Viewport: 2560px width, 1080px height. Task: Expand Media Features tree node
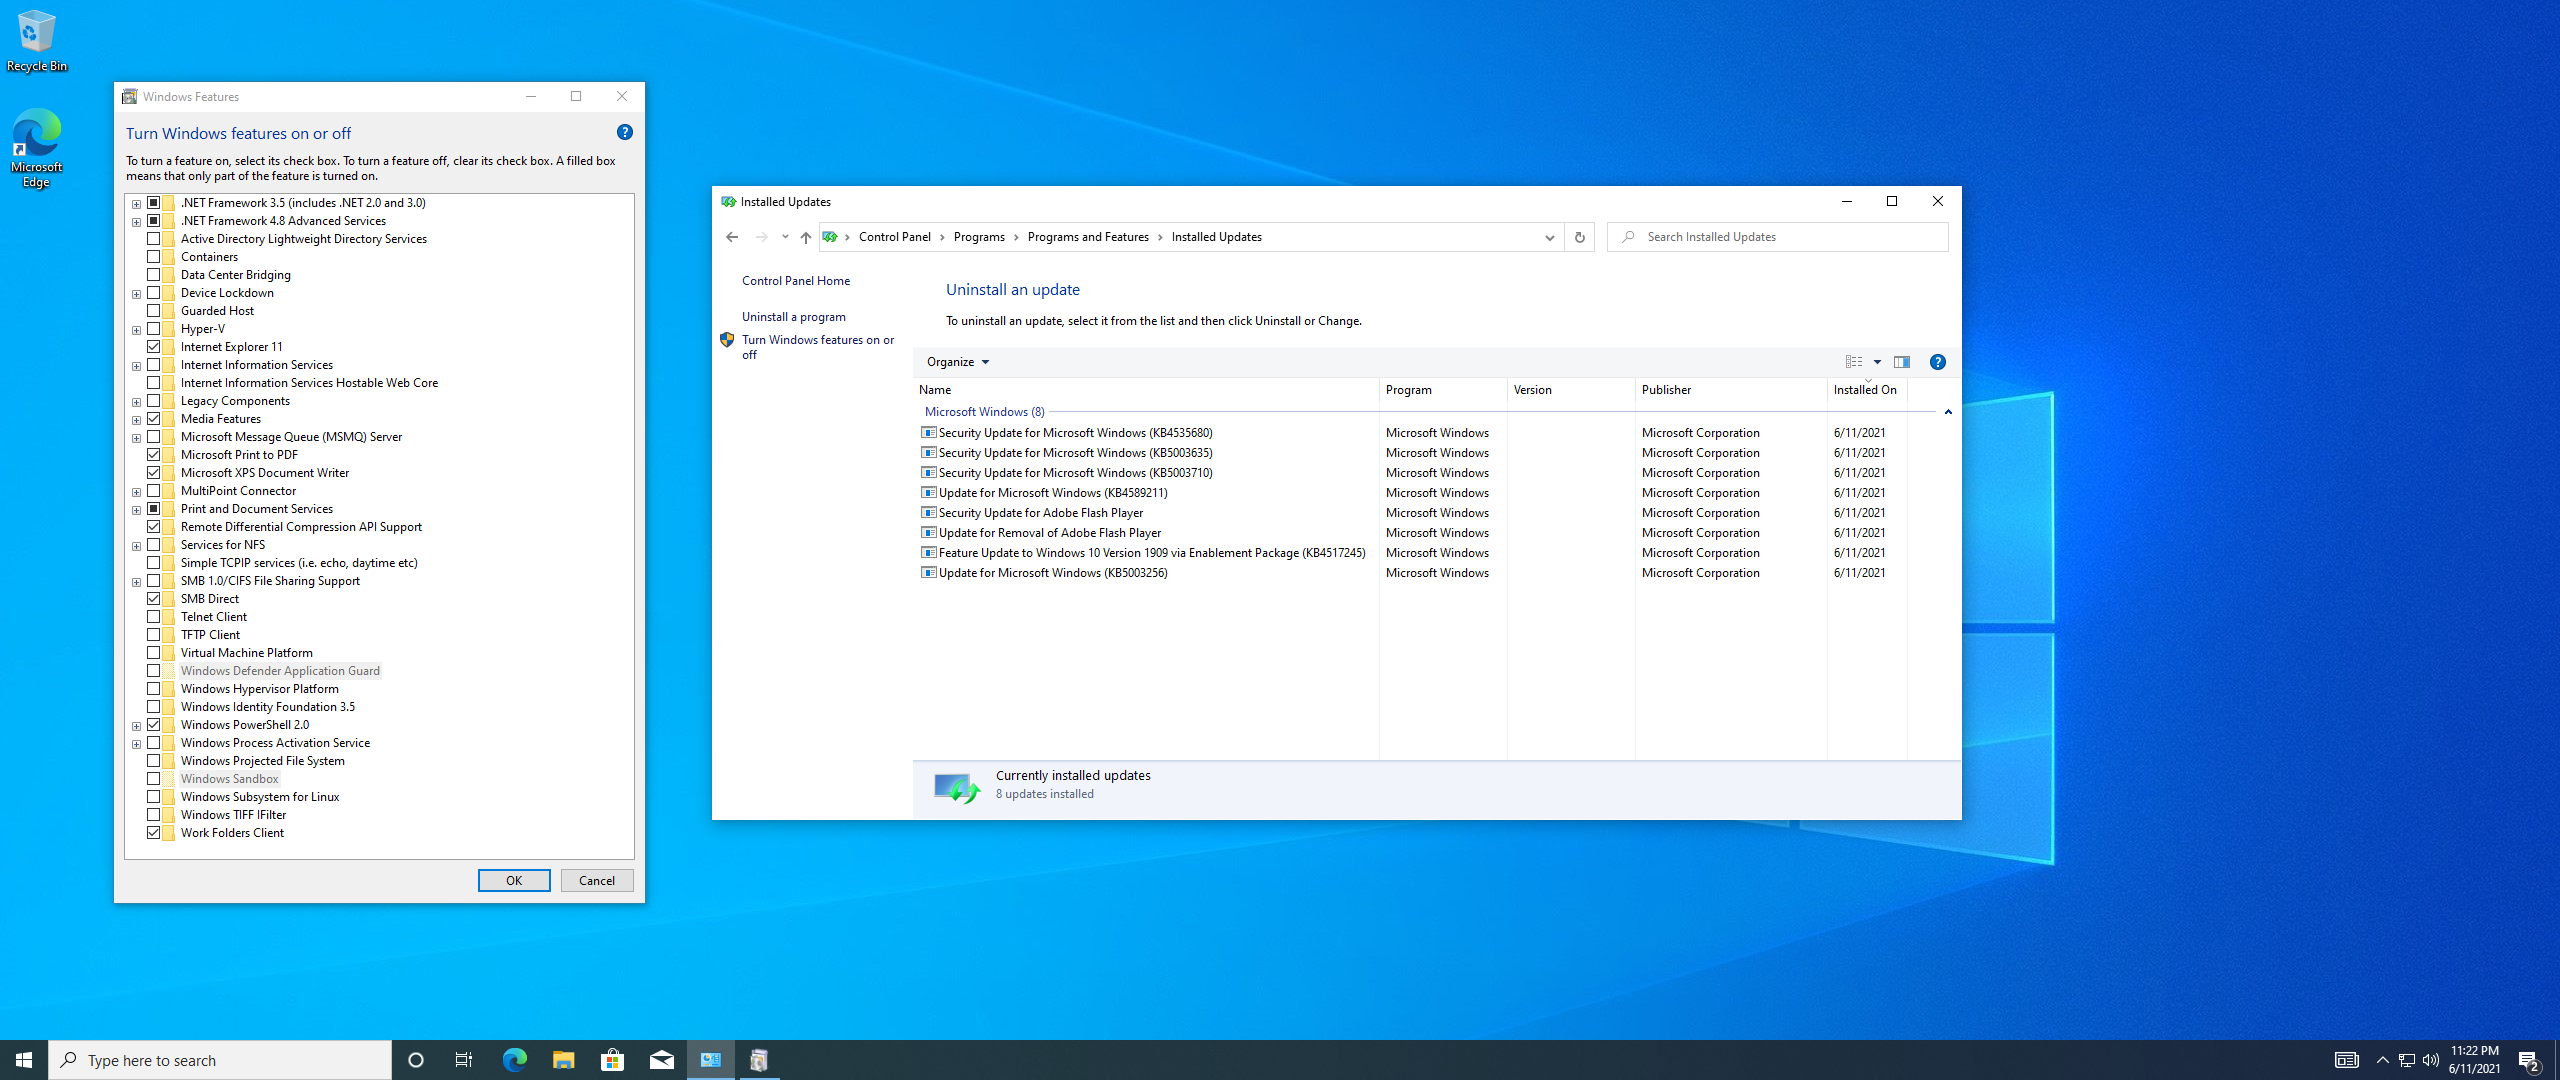click(136, 420)
